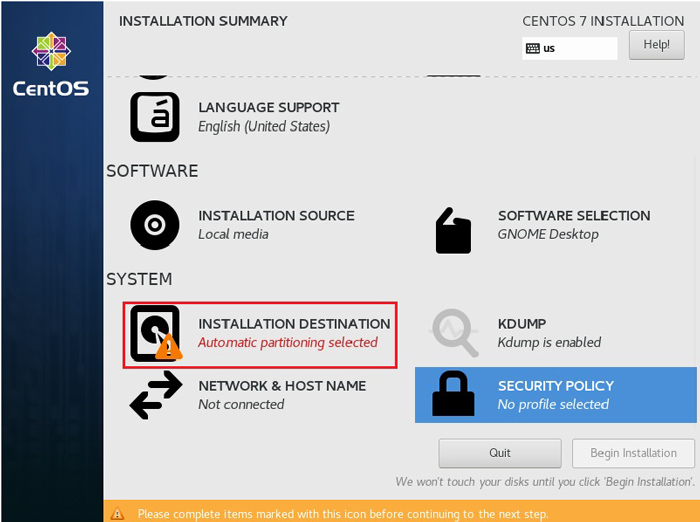Click the Begin Installation button
The height and width of the screenshot is (522, 700).
[633, 453]
